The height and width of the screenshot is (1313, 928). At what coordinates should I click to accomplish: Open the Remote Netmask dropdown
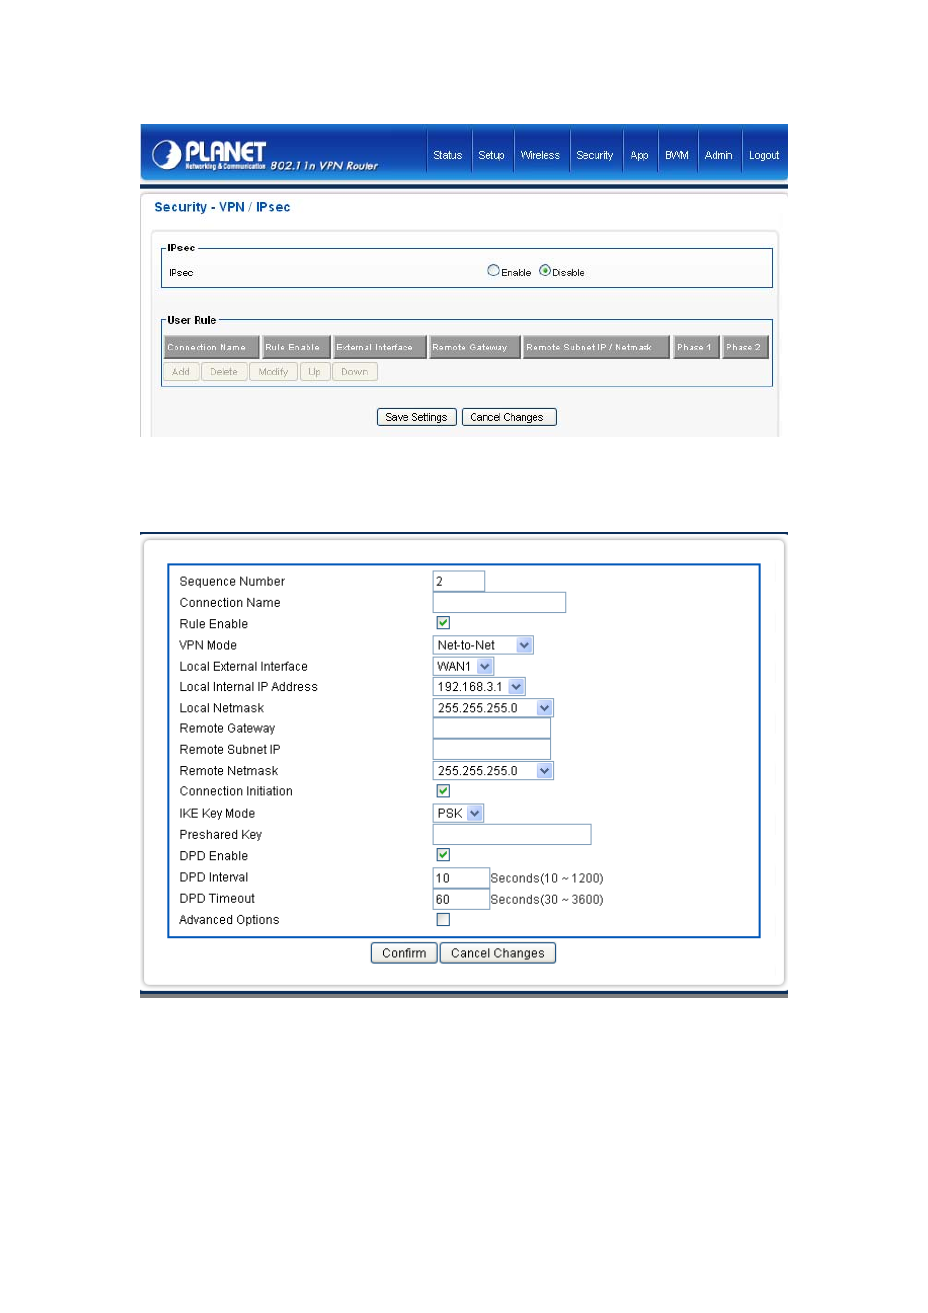tap(493, 771)
